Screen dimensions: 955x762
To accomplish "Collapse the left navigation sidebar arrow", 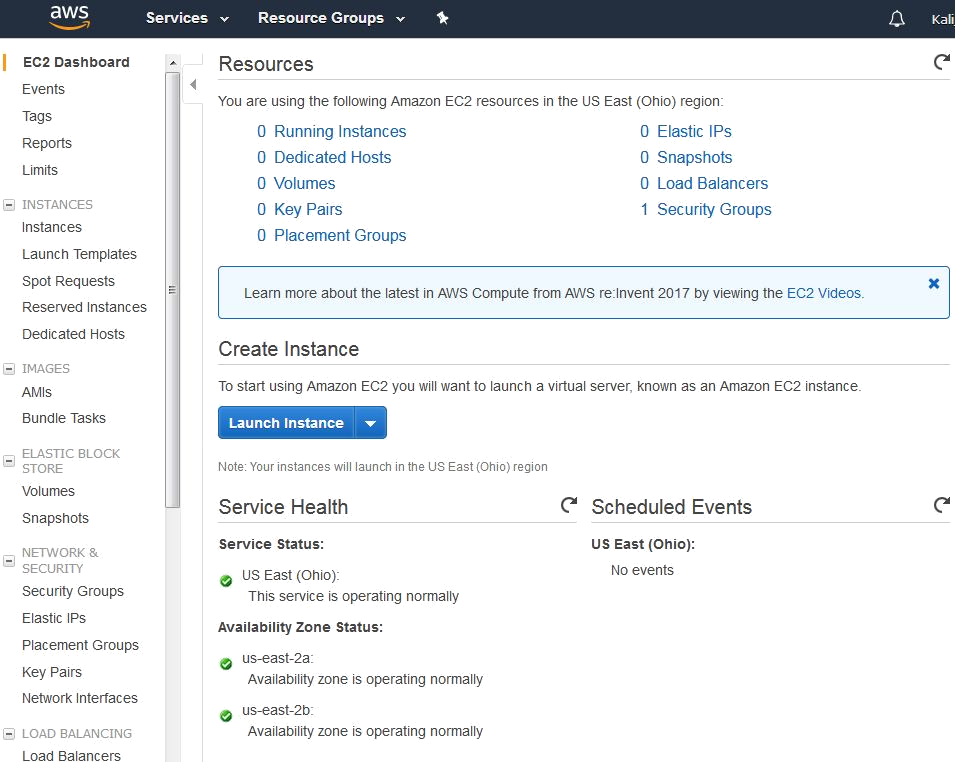I will pos(193,85).
